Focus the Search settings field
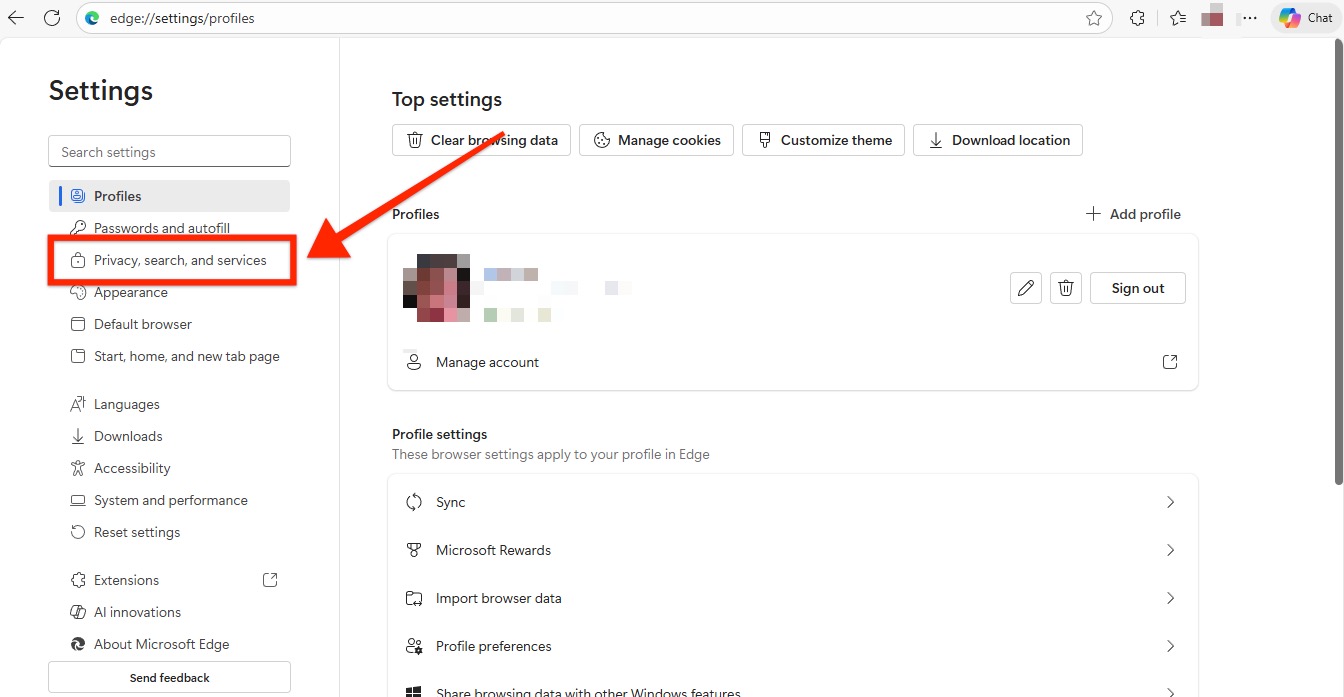 point(169,152)
